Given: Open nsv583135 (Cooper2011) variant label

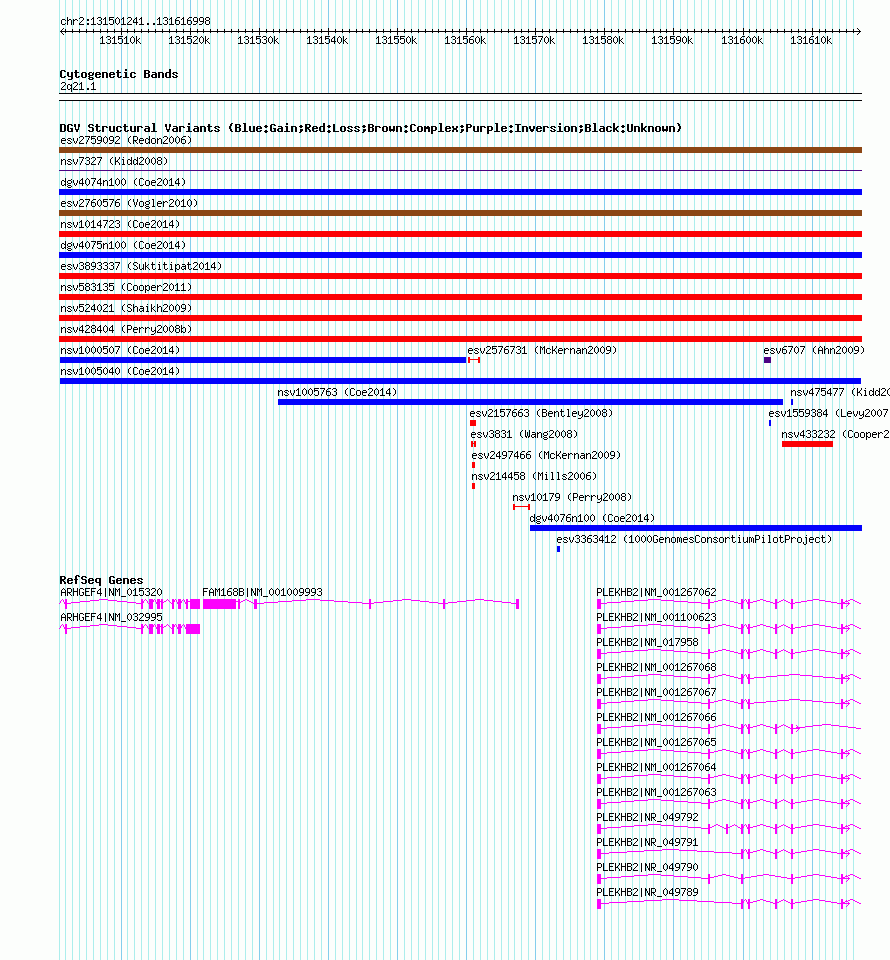Looking at the screenshot, I should [x=126, y=287].
